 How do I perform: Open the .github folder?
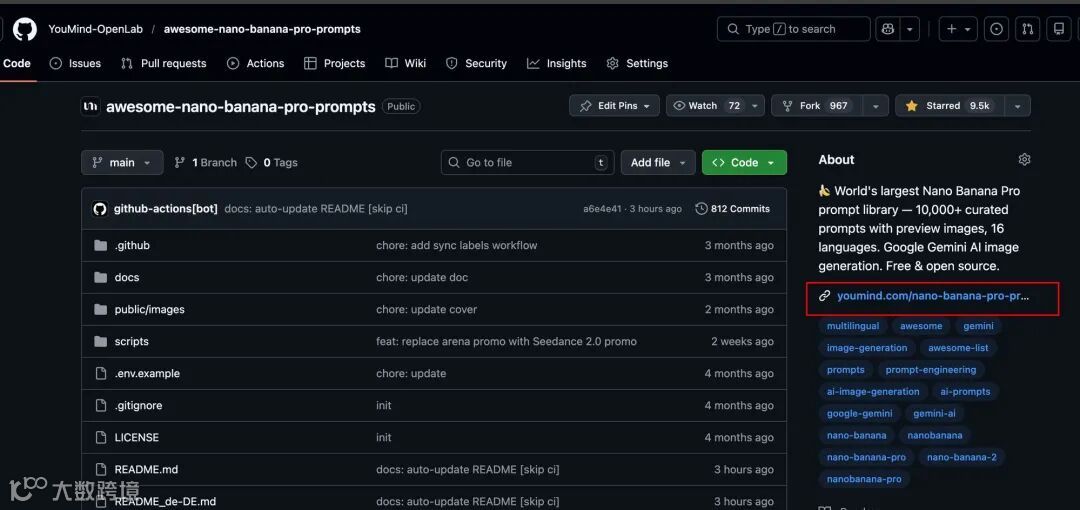click(132, 245)
